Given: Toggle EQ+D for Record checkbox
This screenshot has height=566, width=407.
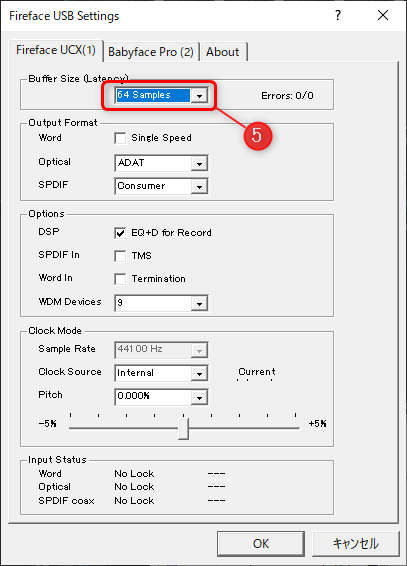Looking at the screenshot, I should (120, 233).
